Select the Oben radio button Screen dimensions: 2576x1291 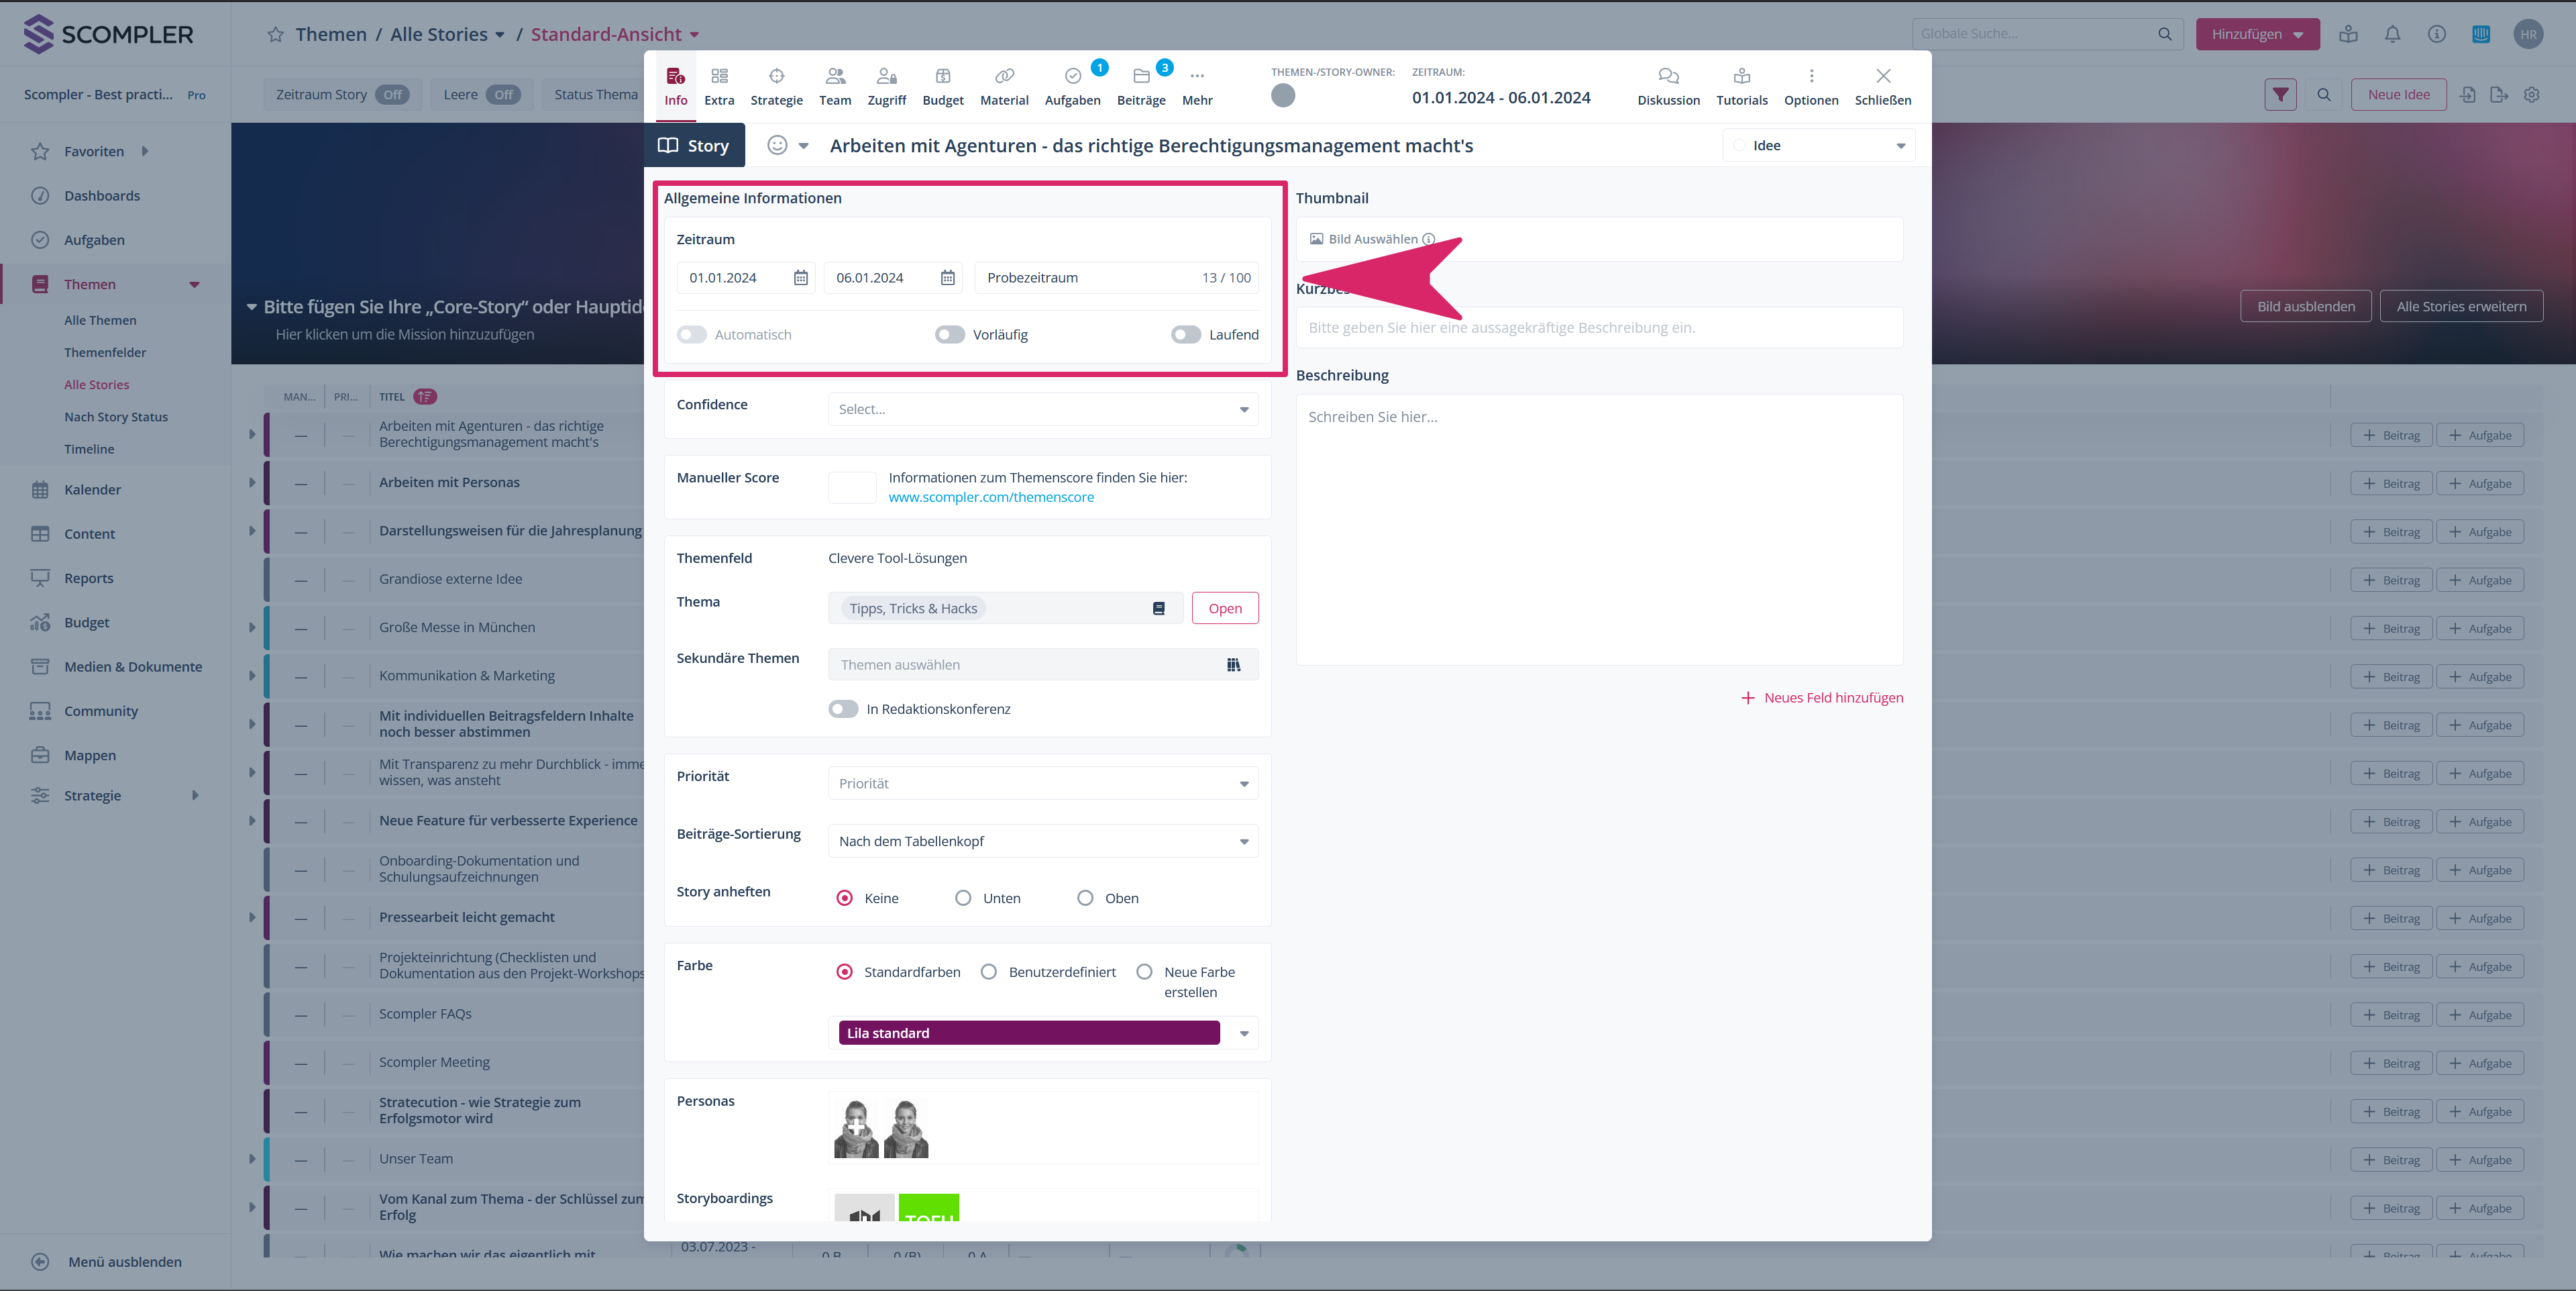point(1085,898)
